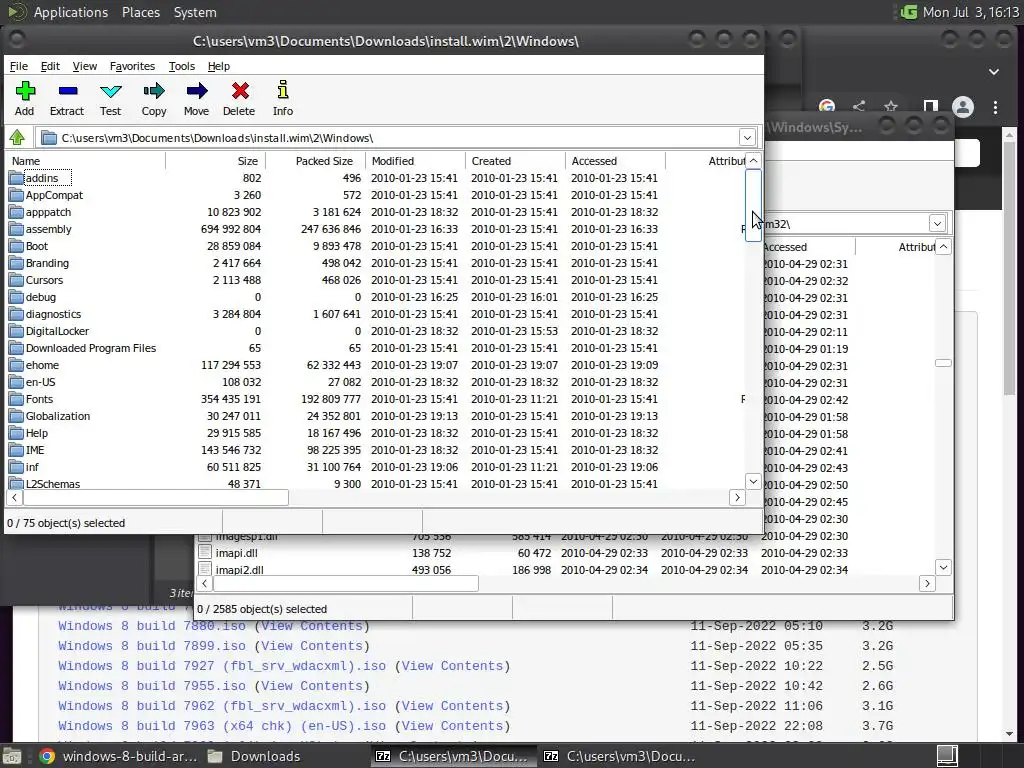Click front window scroll up arrow

pyautogui.click(x=753, y=161)
